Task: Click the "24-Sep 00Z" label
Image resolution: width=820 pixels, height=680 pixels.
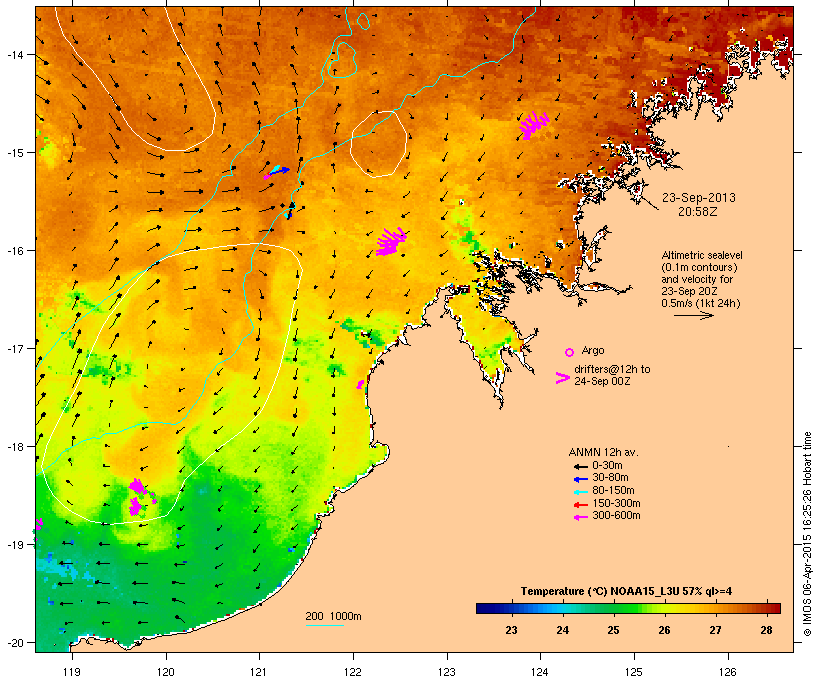Action: (602, 381)
